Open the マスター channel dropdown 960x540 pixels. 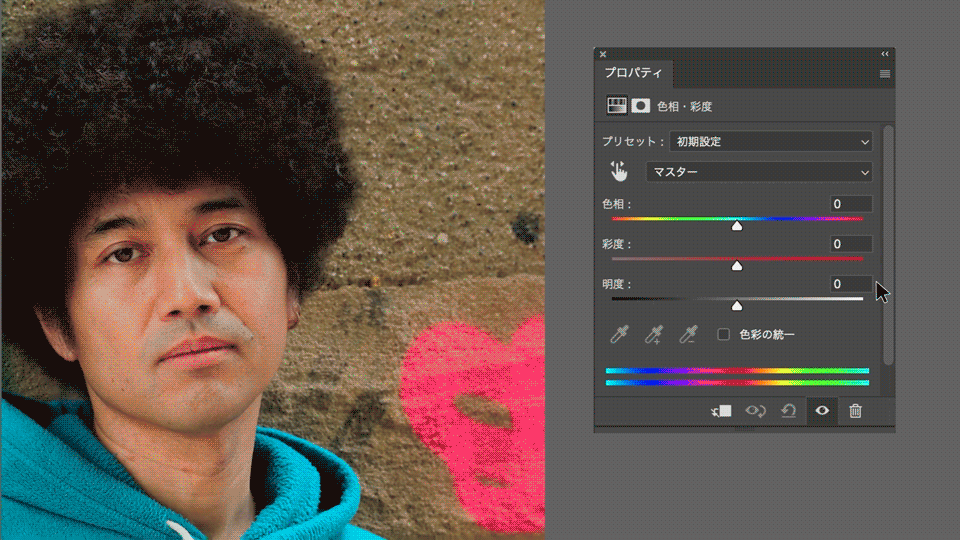coord(759,172)
